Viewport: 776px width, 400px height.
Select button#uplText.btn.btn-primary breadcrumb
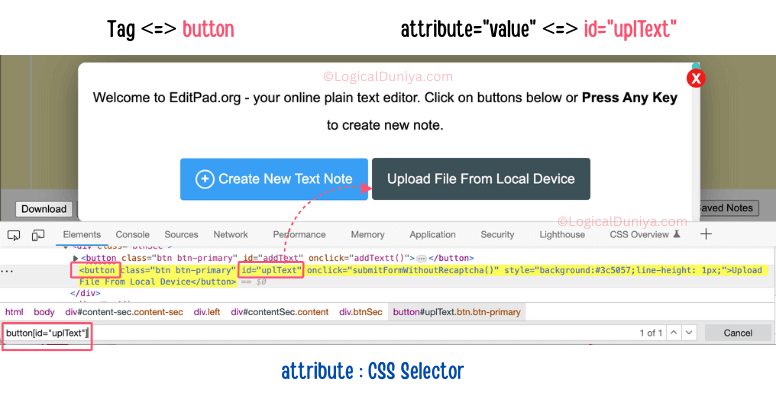(x=456, y=312)
